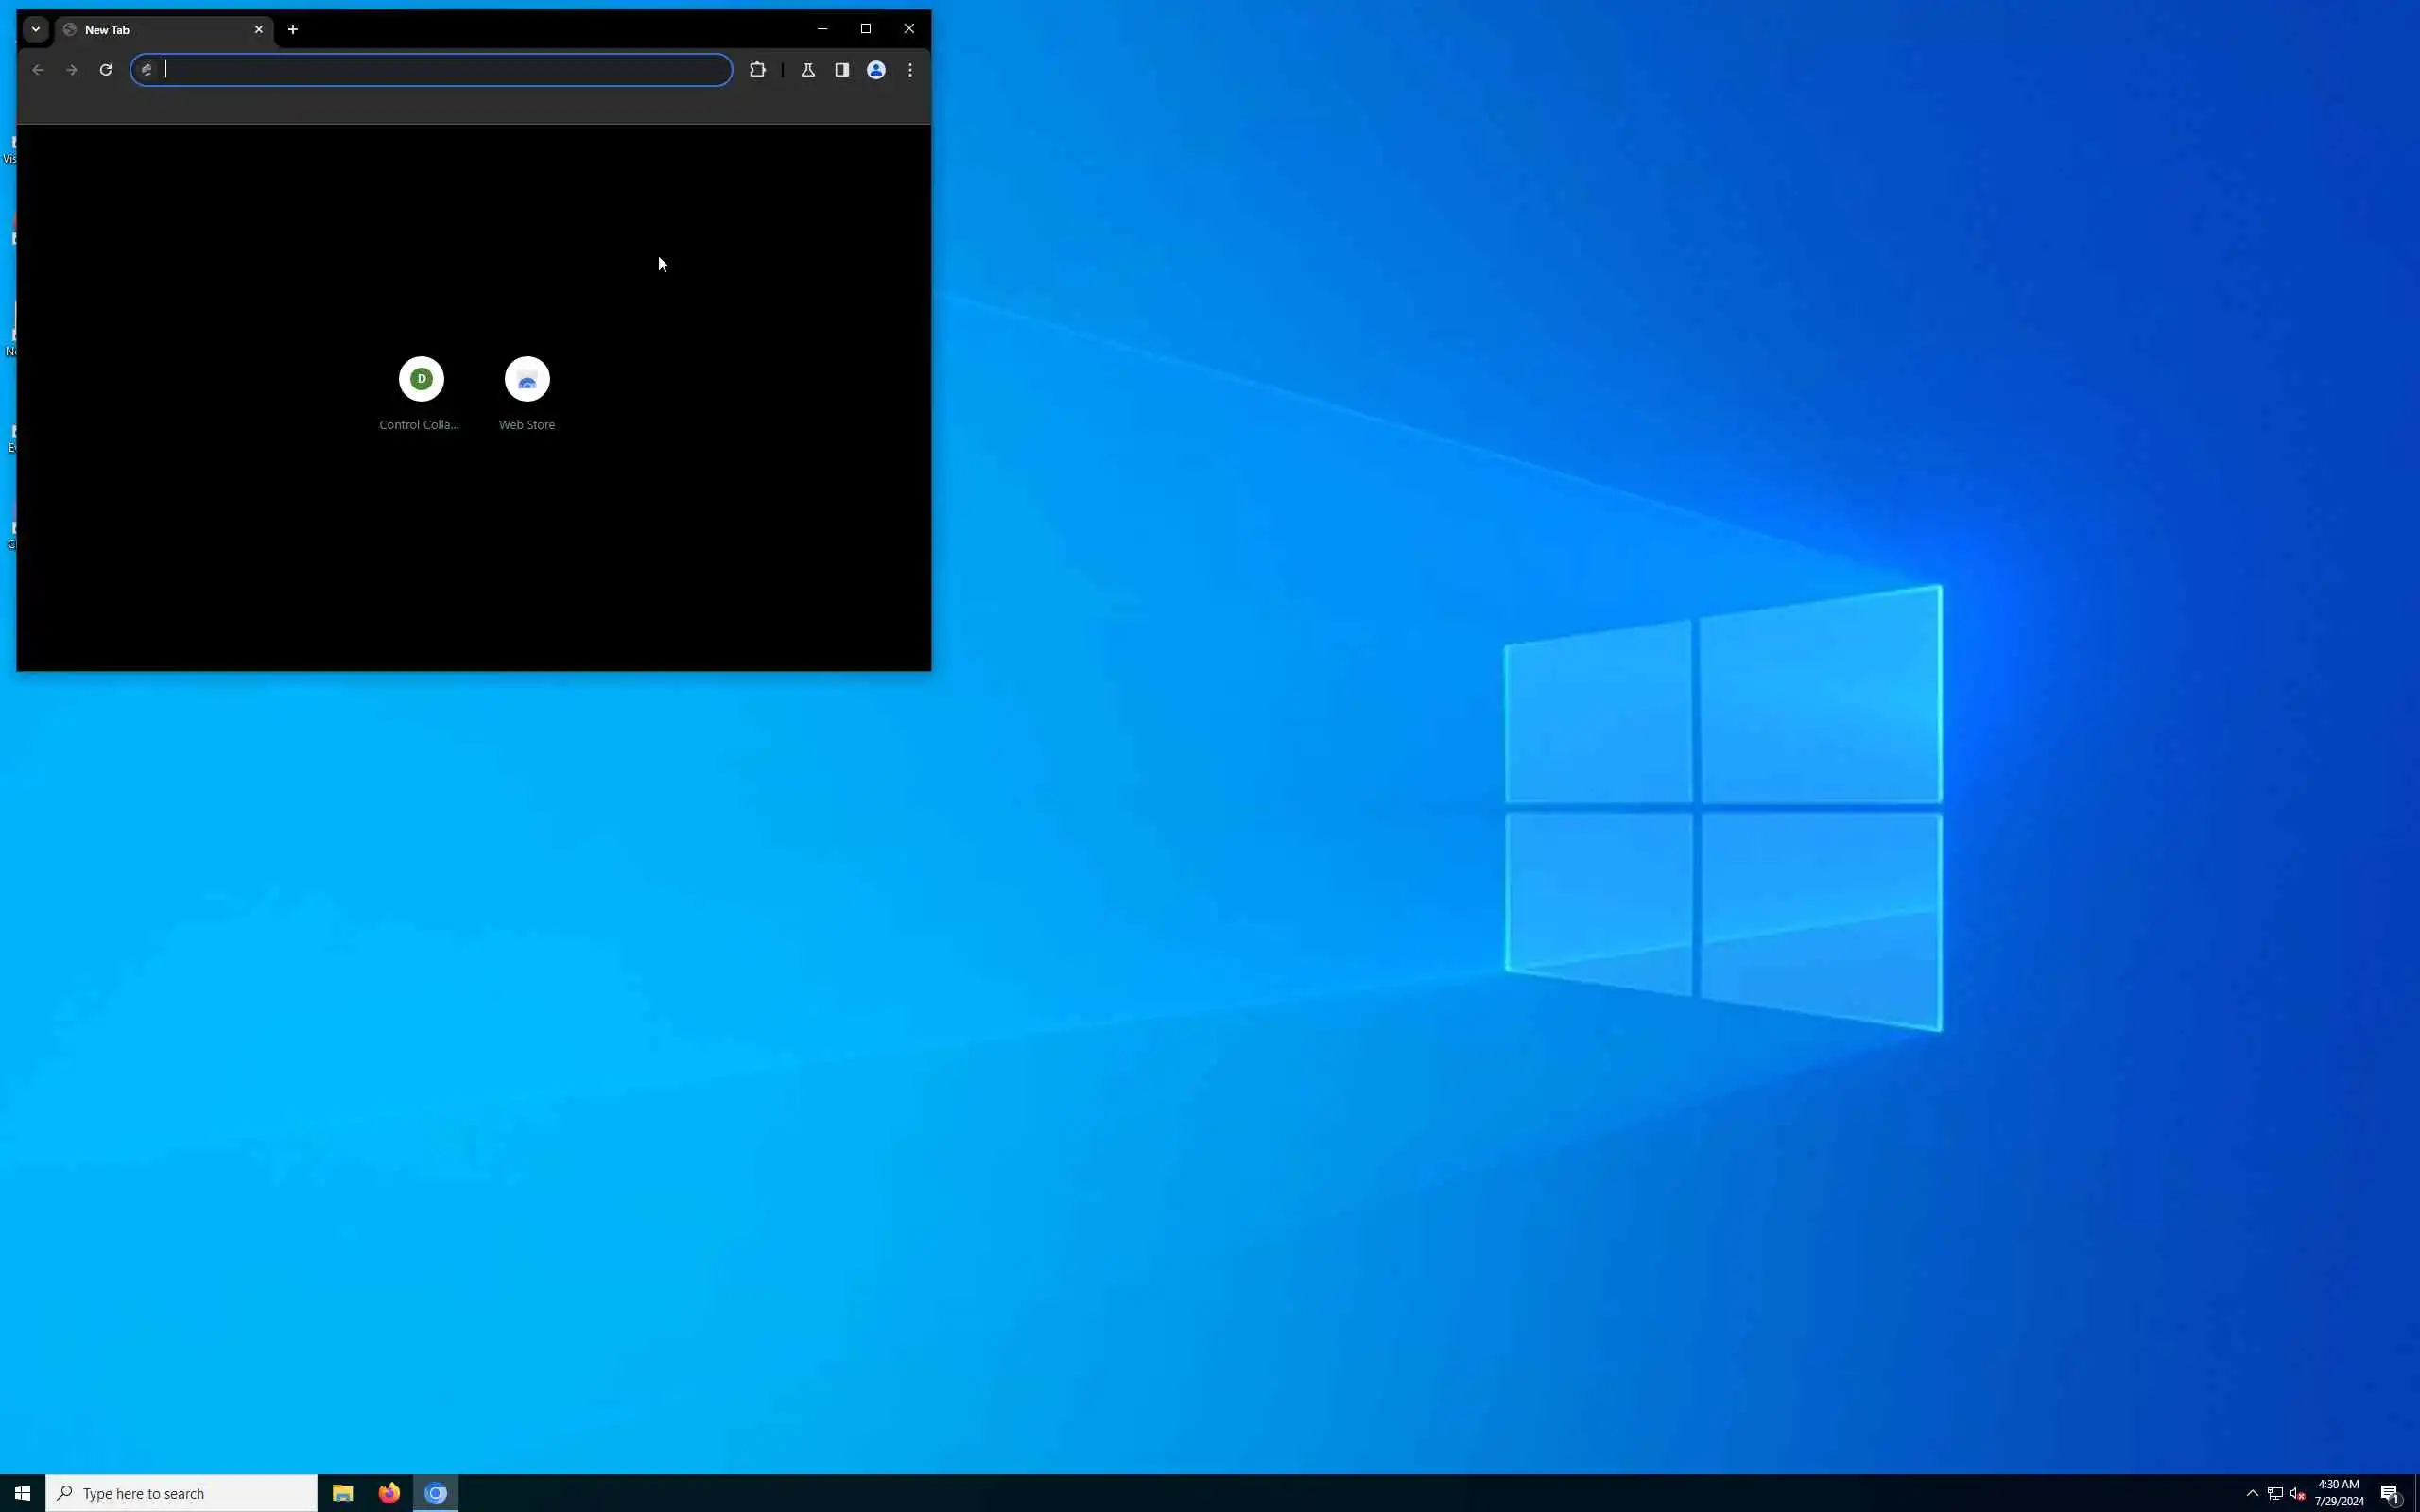
Task: Open the notification center icon
Action: coord(2390,1493)
